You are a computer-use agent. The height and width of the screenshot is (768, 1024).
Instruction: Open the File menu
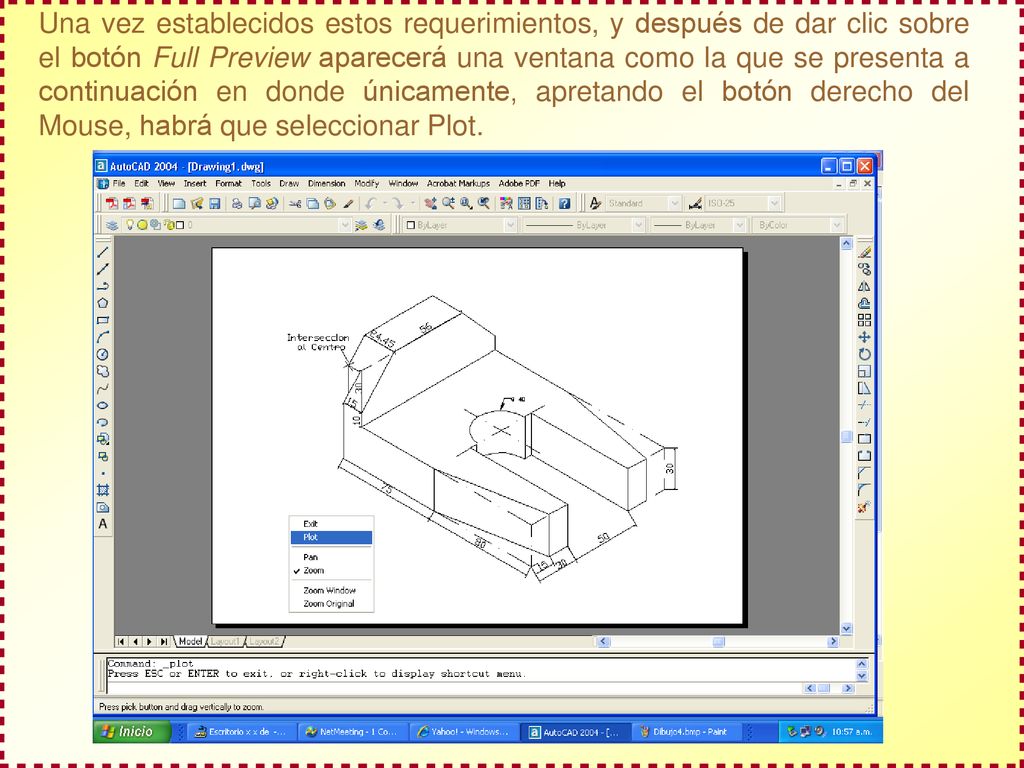click(x=119, y=184)
